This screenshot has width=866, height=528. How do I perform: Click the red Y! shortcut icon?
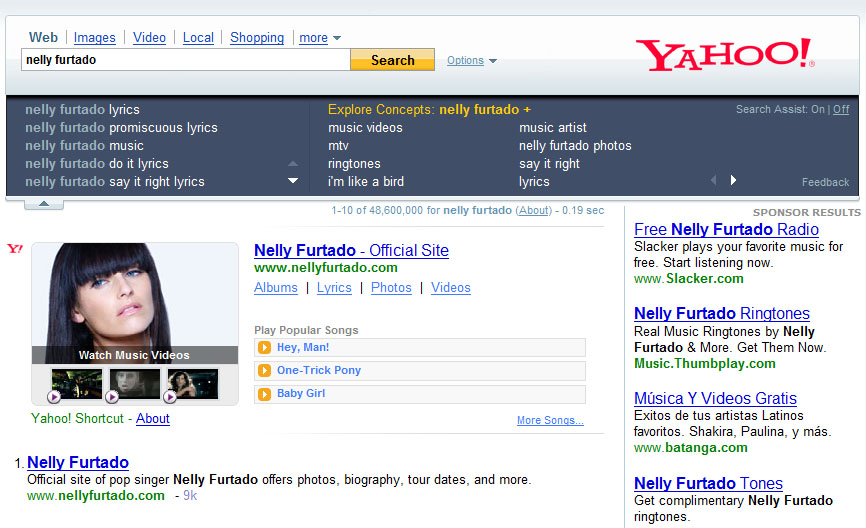tap(15, 249)
